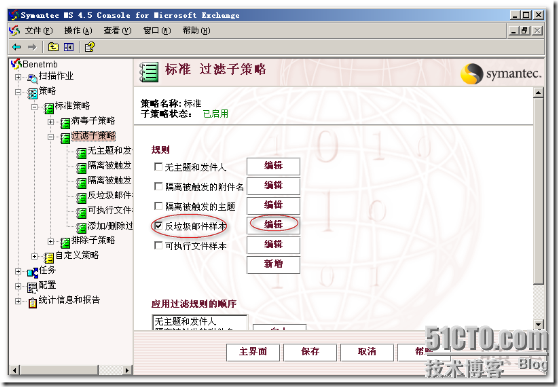558x387 pixels.
Task: Click the content pane scroll-down arrow
Action: pos(538,324)
